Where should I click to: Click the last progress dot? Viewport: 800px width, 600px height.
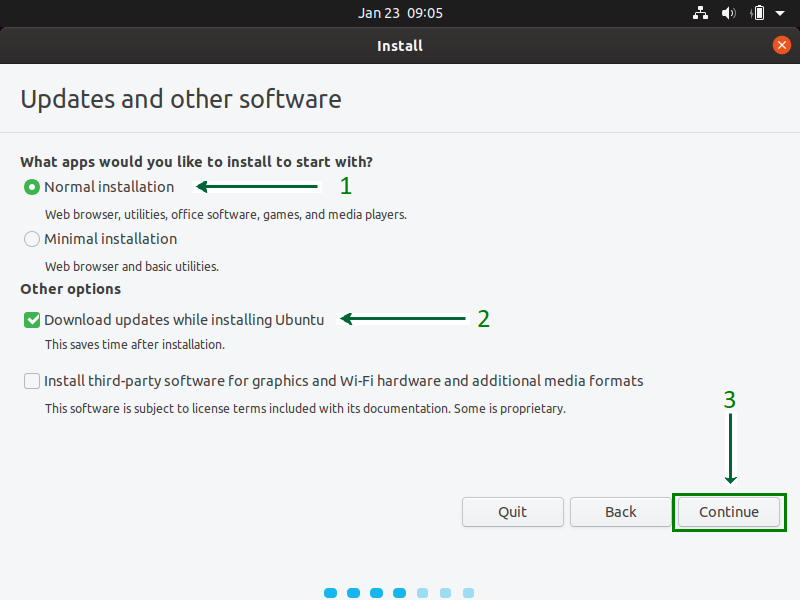(468, 593)
